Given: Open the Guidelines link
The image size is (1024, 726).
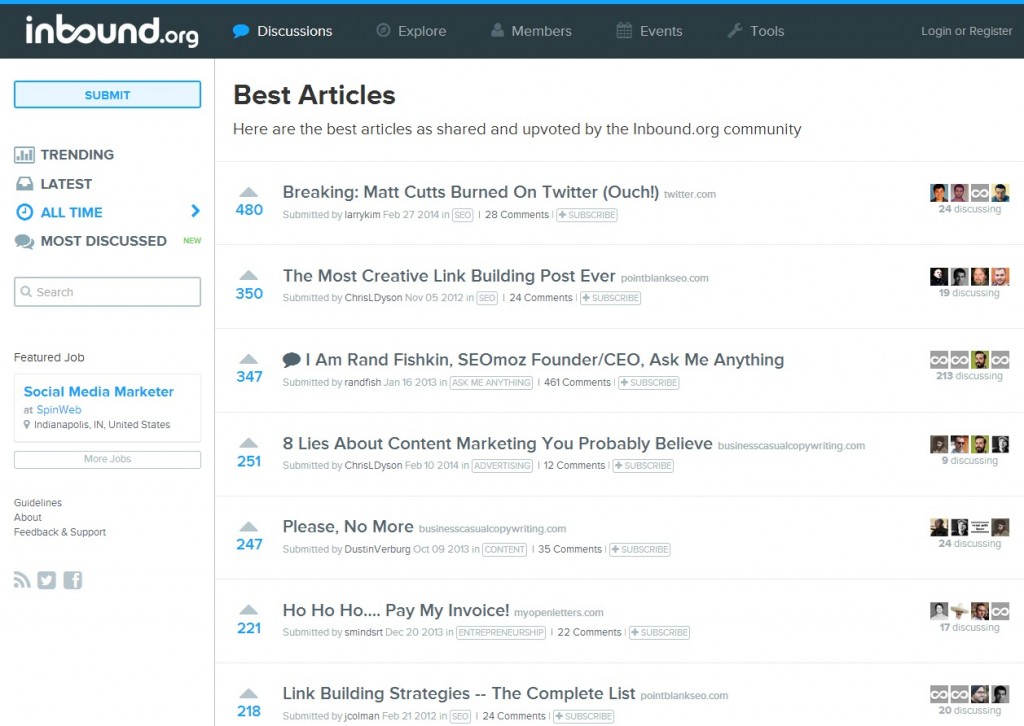Looking at the screenshot, I should (x=38, y=503).
